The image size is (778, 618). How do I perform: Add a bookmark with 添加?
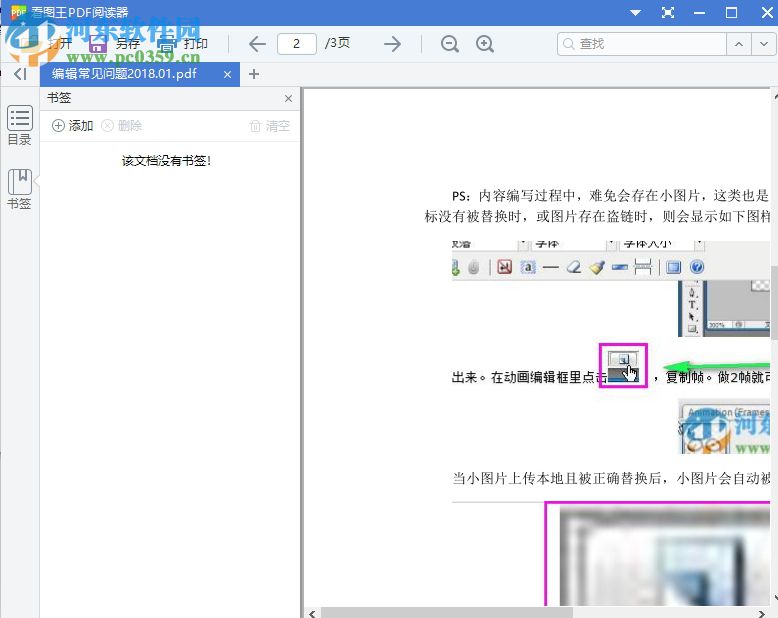73,126
